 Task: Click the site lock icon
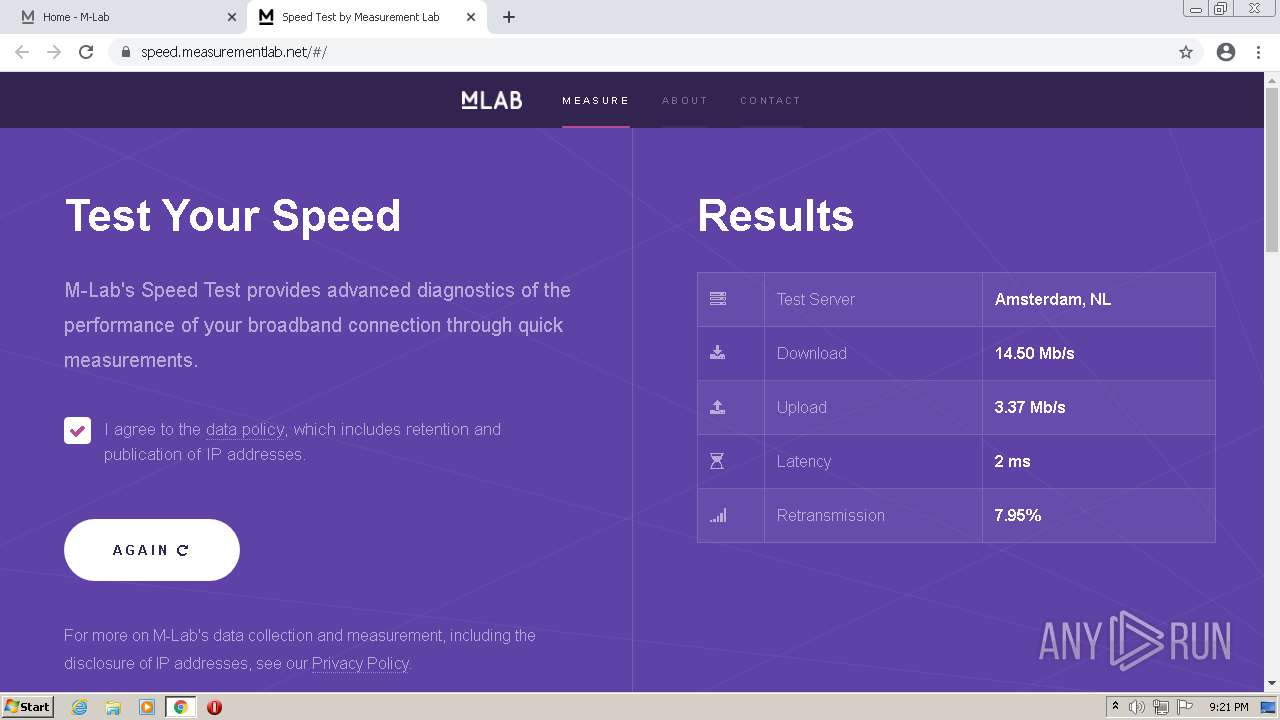tap(126, 52)
